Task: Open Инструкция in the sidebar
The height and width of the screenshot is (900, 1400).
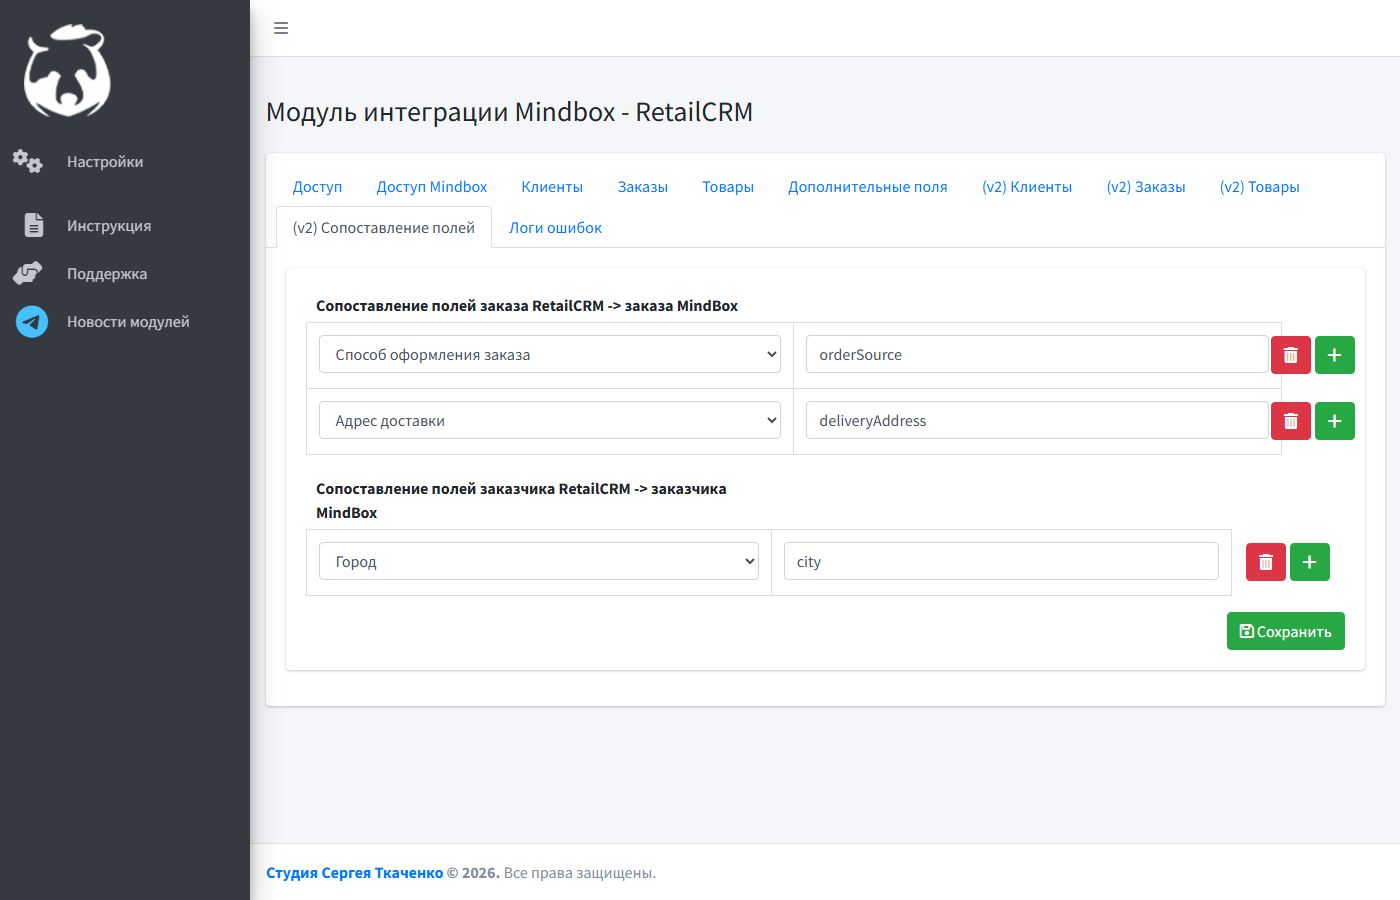Action: 109,226
